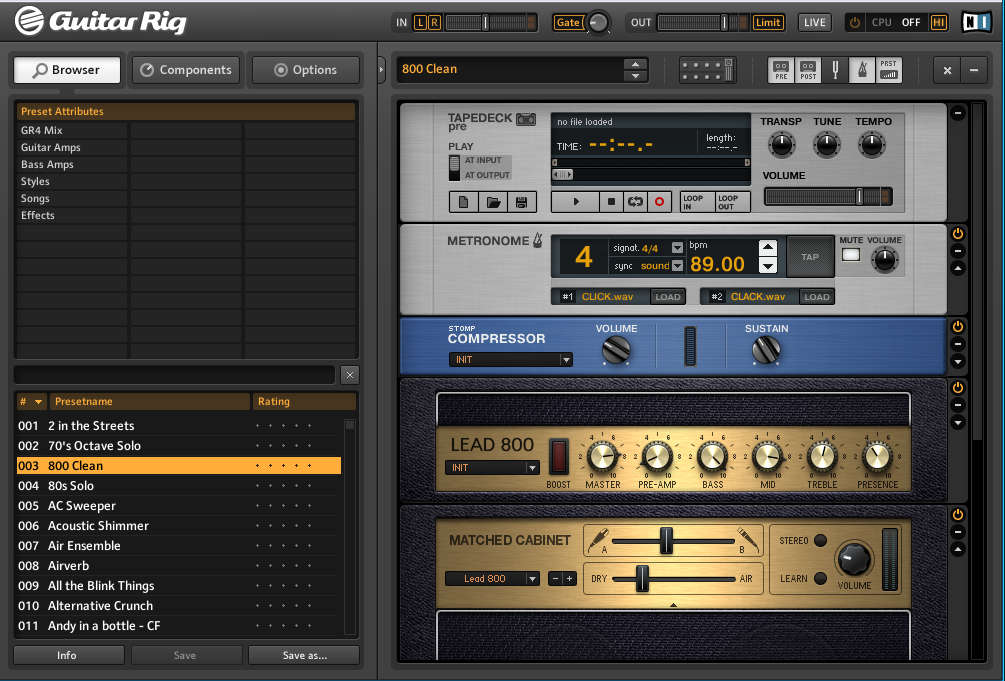This screenshot has width=1005, height=681.
Task: Load sound for CLACK.wav slot #2
Action: point(817,297)
